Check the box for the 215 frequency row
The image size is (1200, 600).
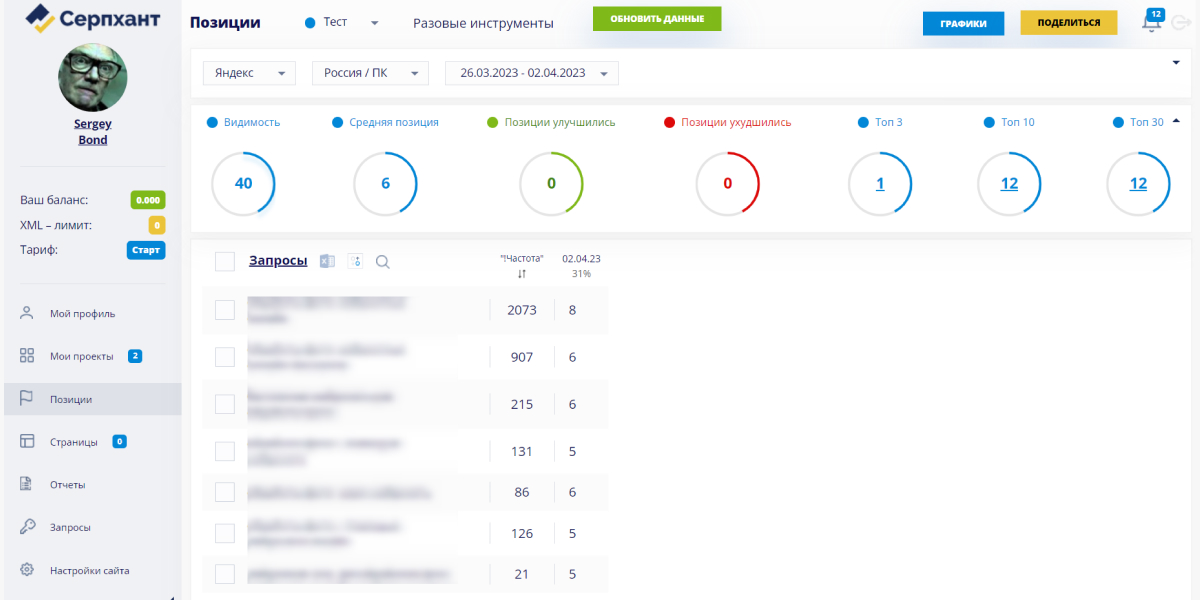pos(225,404)
